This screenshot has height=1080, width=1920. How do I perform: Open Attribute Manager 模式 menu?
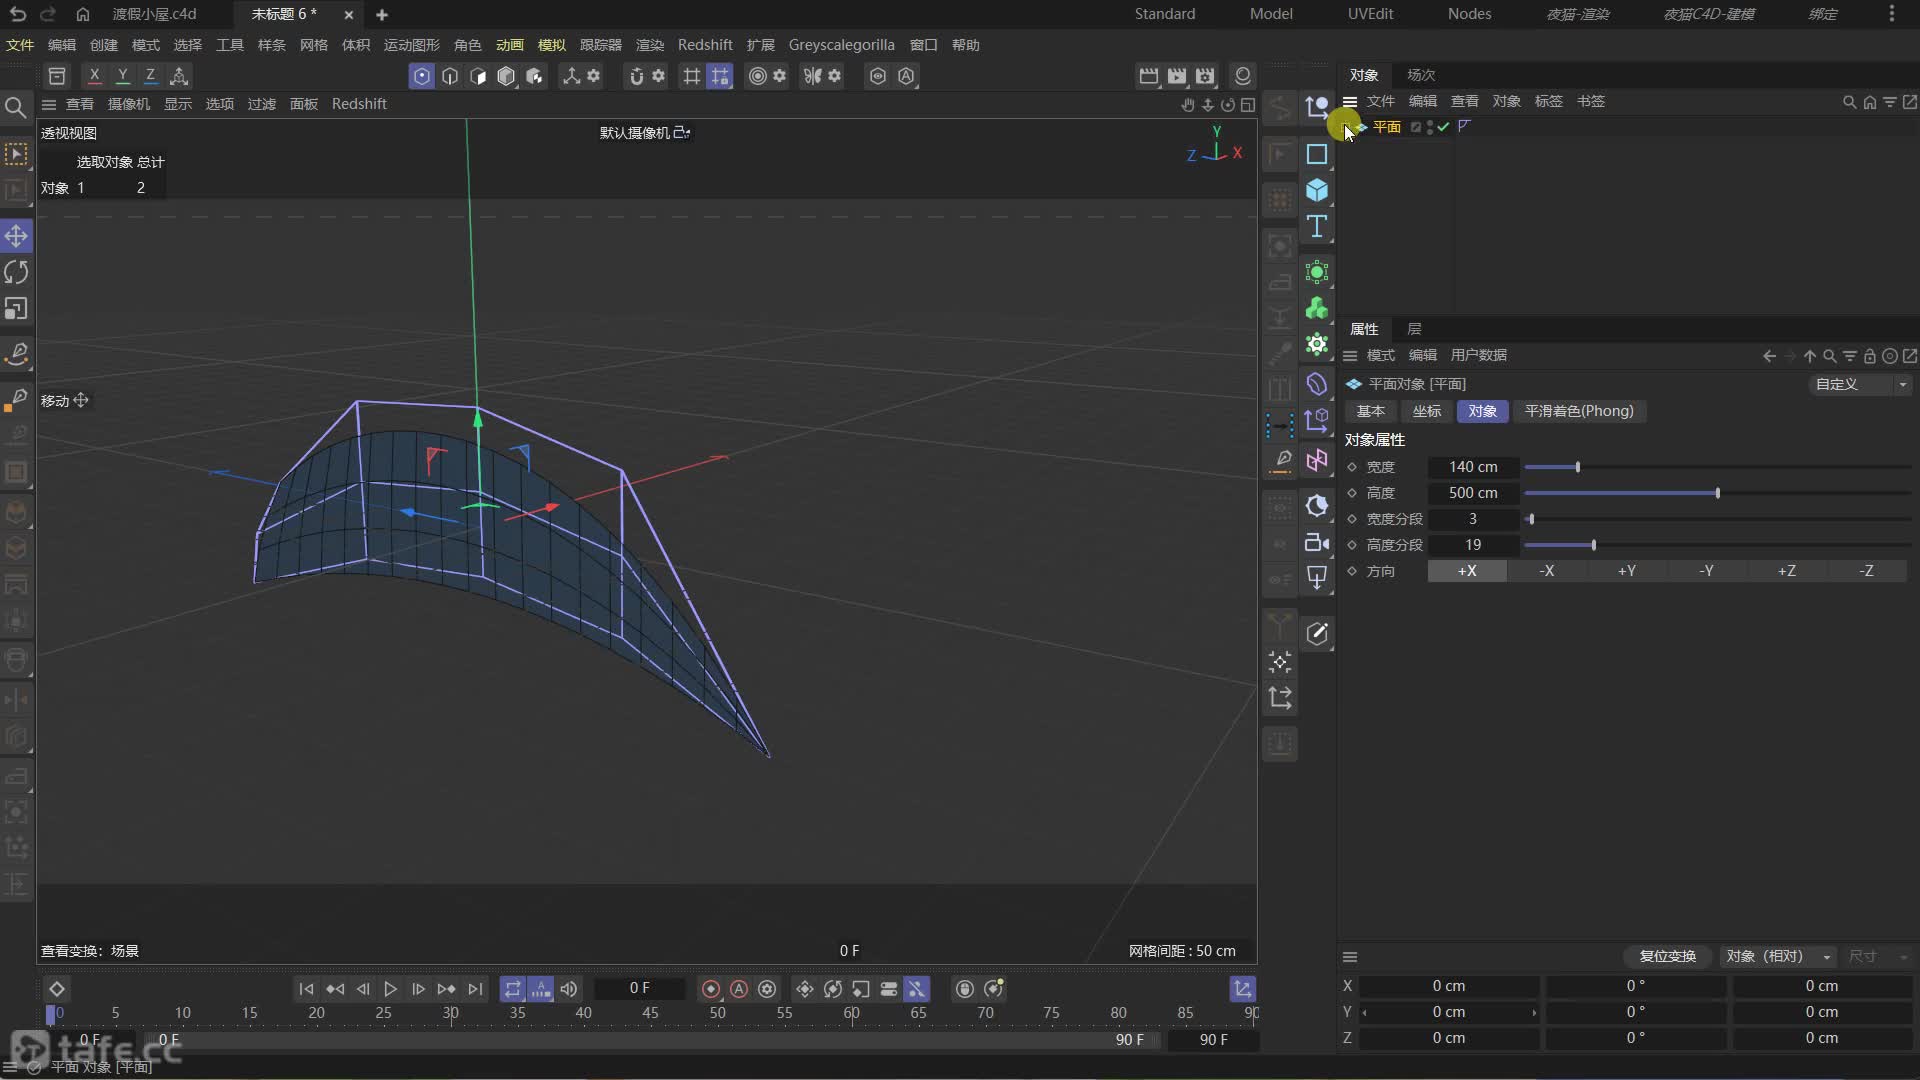coord(1380,355)
